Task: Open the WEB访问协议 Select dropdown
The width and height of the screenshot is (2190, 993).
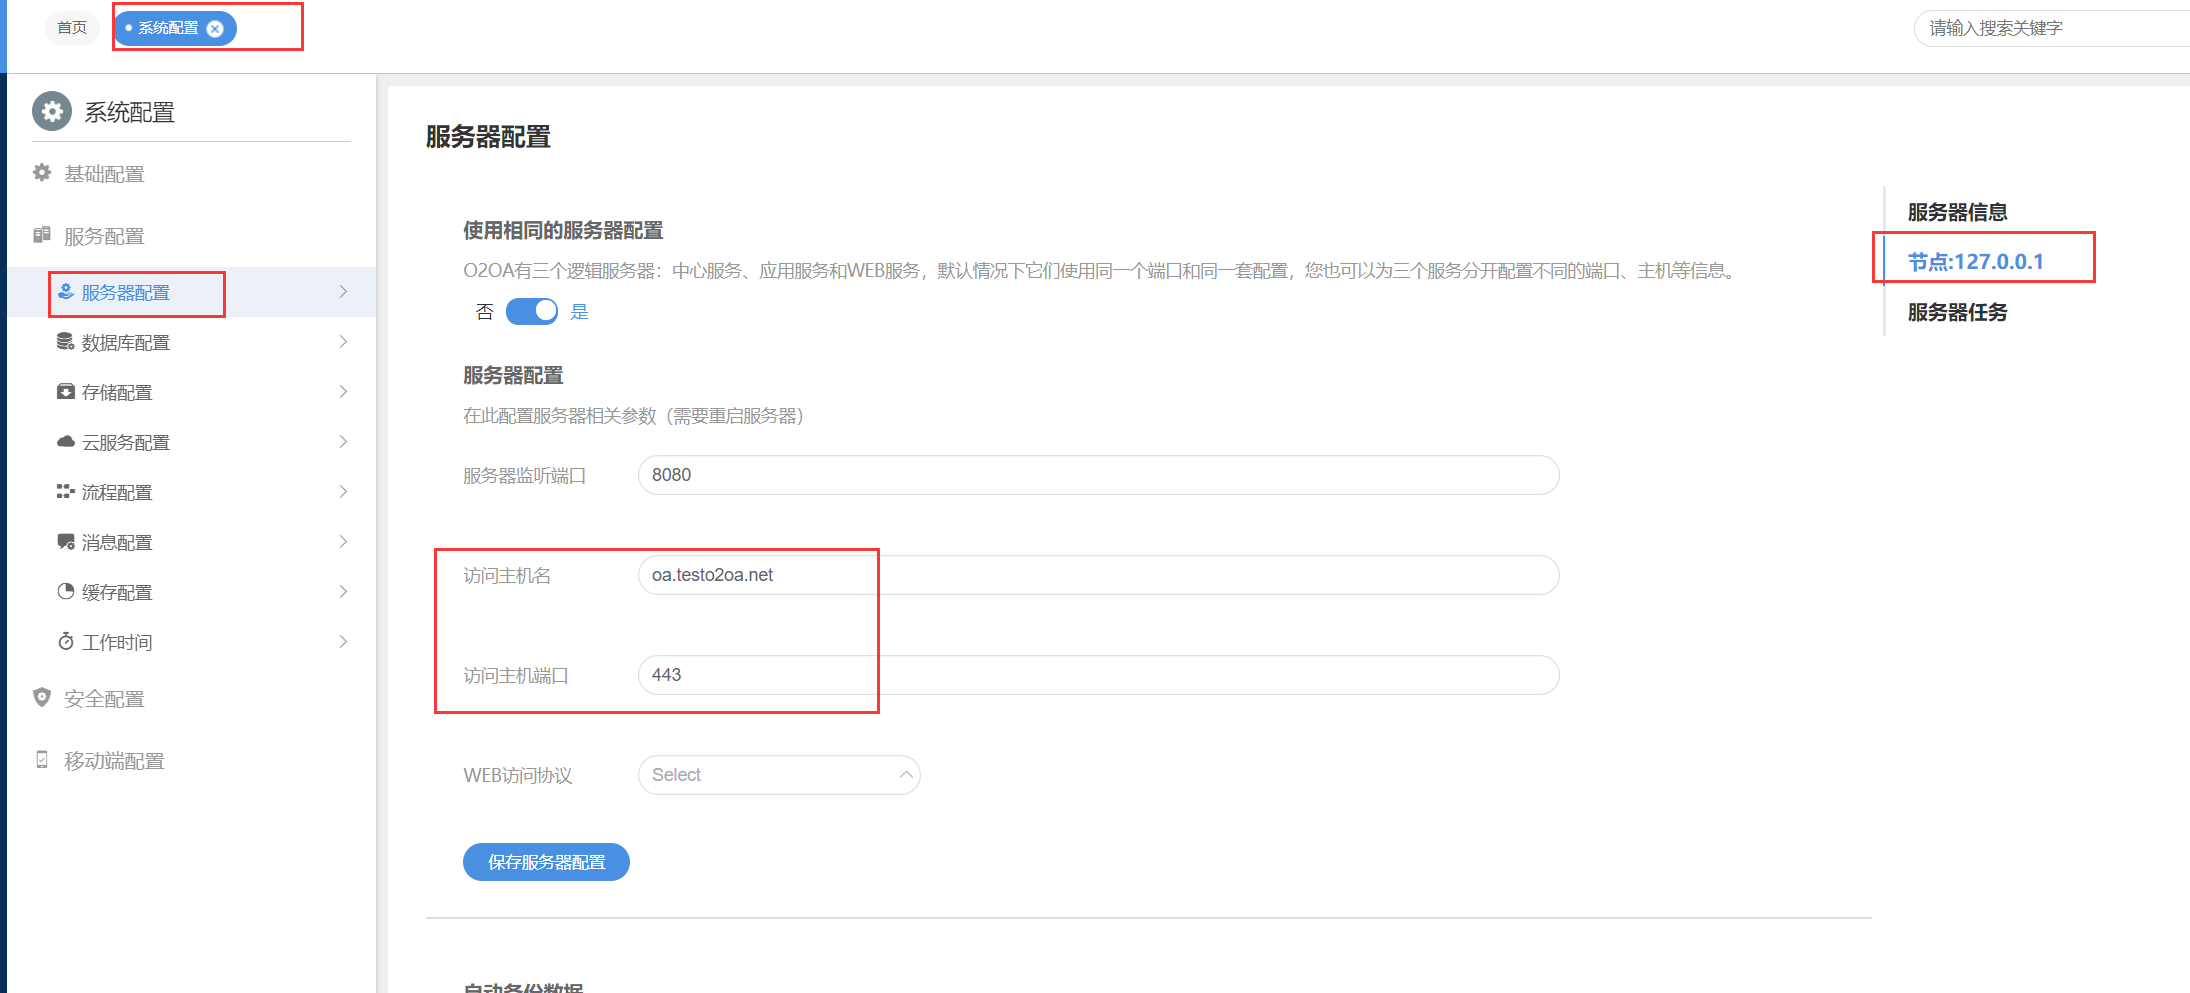Action: 778,775
